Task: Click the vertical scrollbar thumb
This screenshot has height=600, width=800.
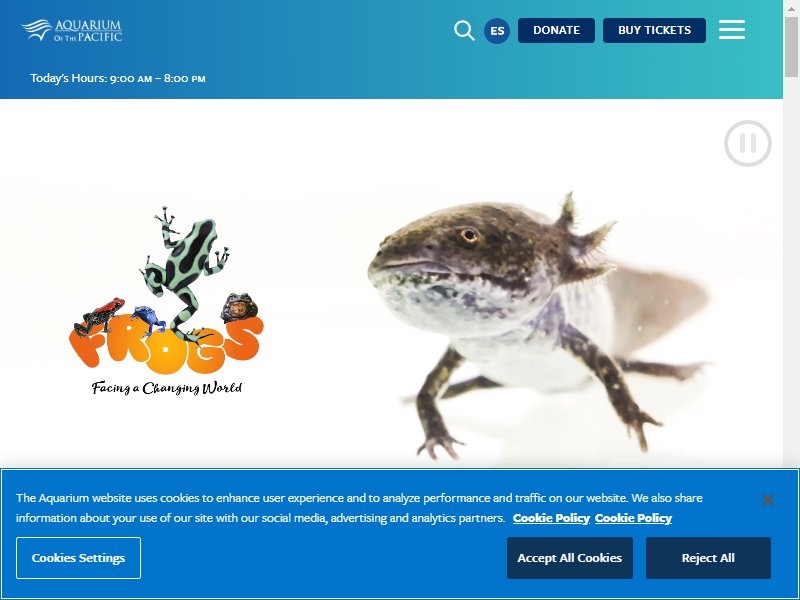Action: tap(791, 47)
